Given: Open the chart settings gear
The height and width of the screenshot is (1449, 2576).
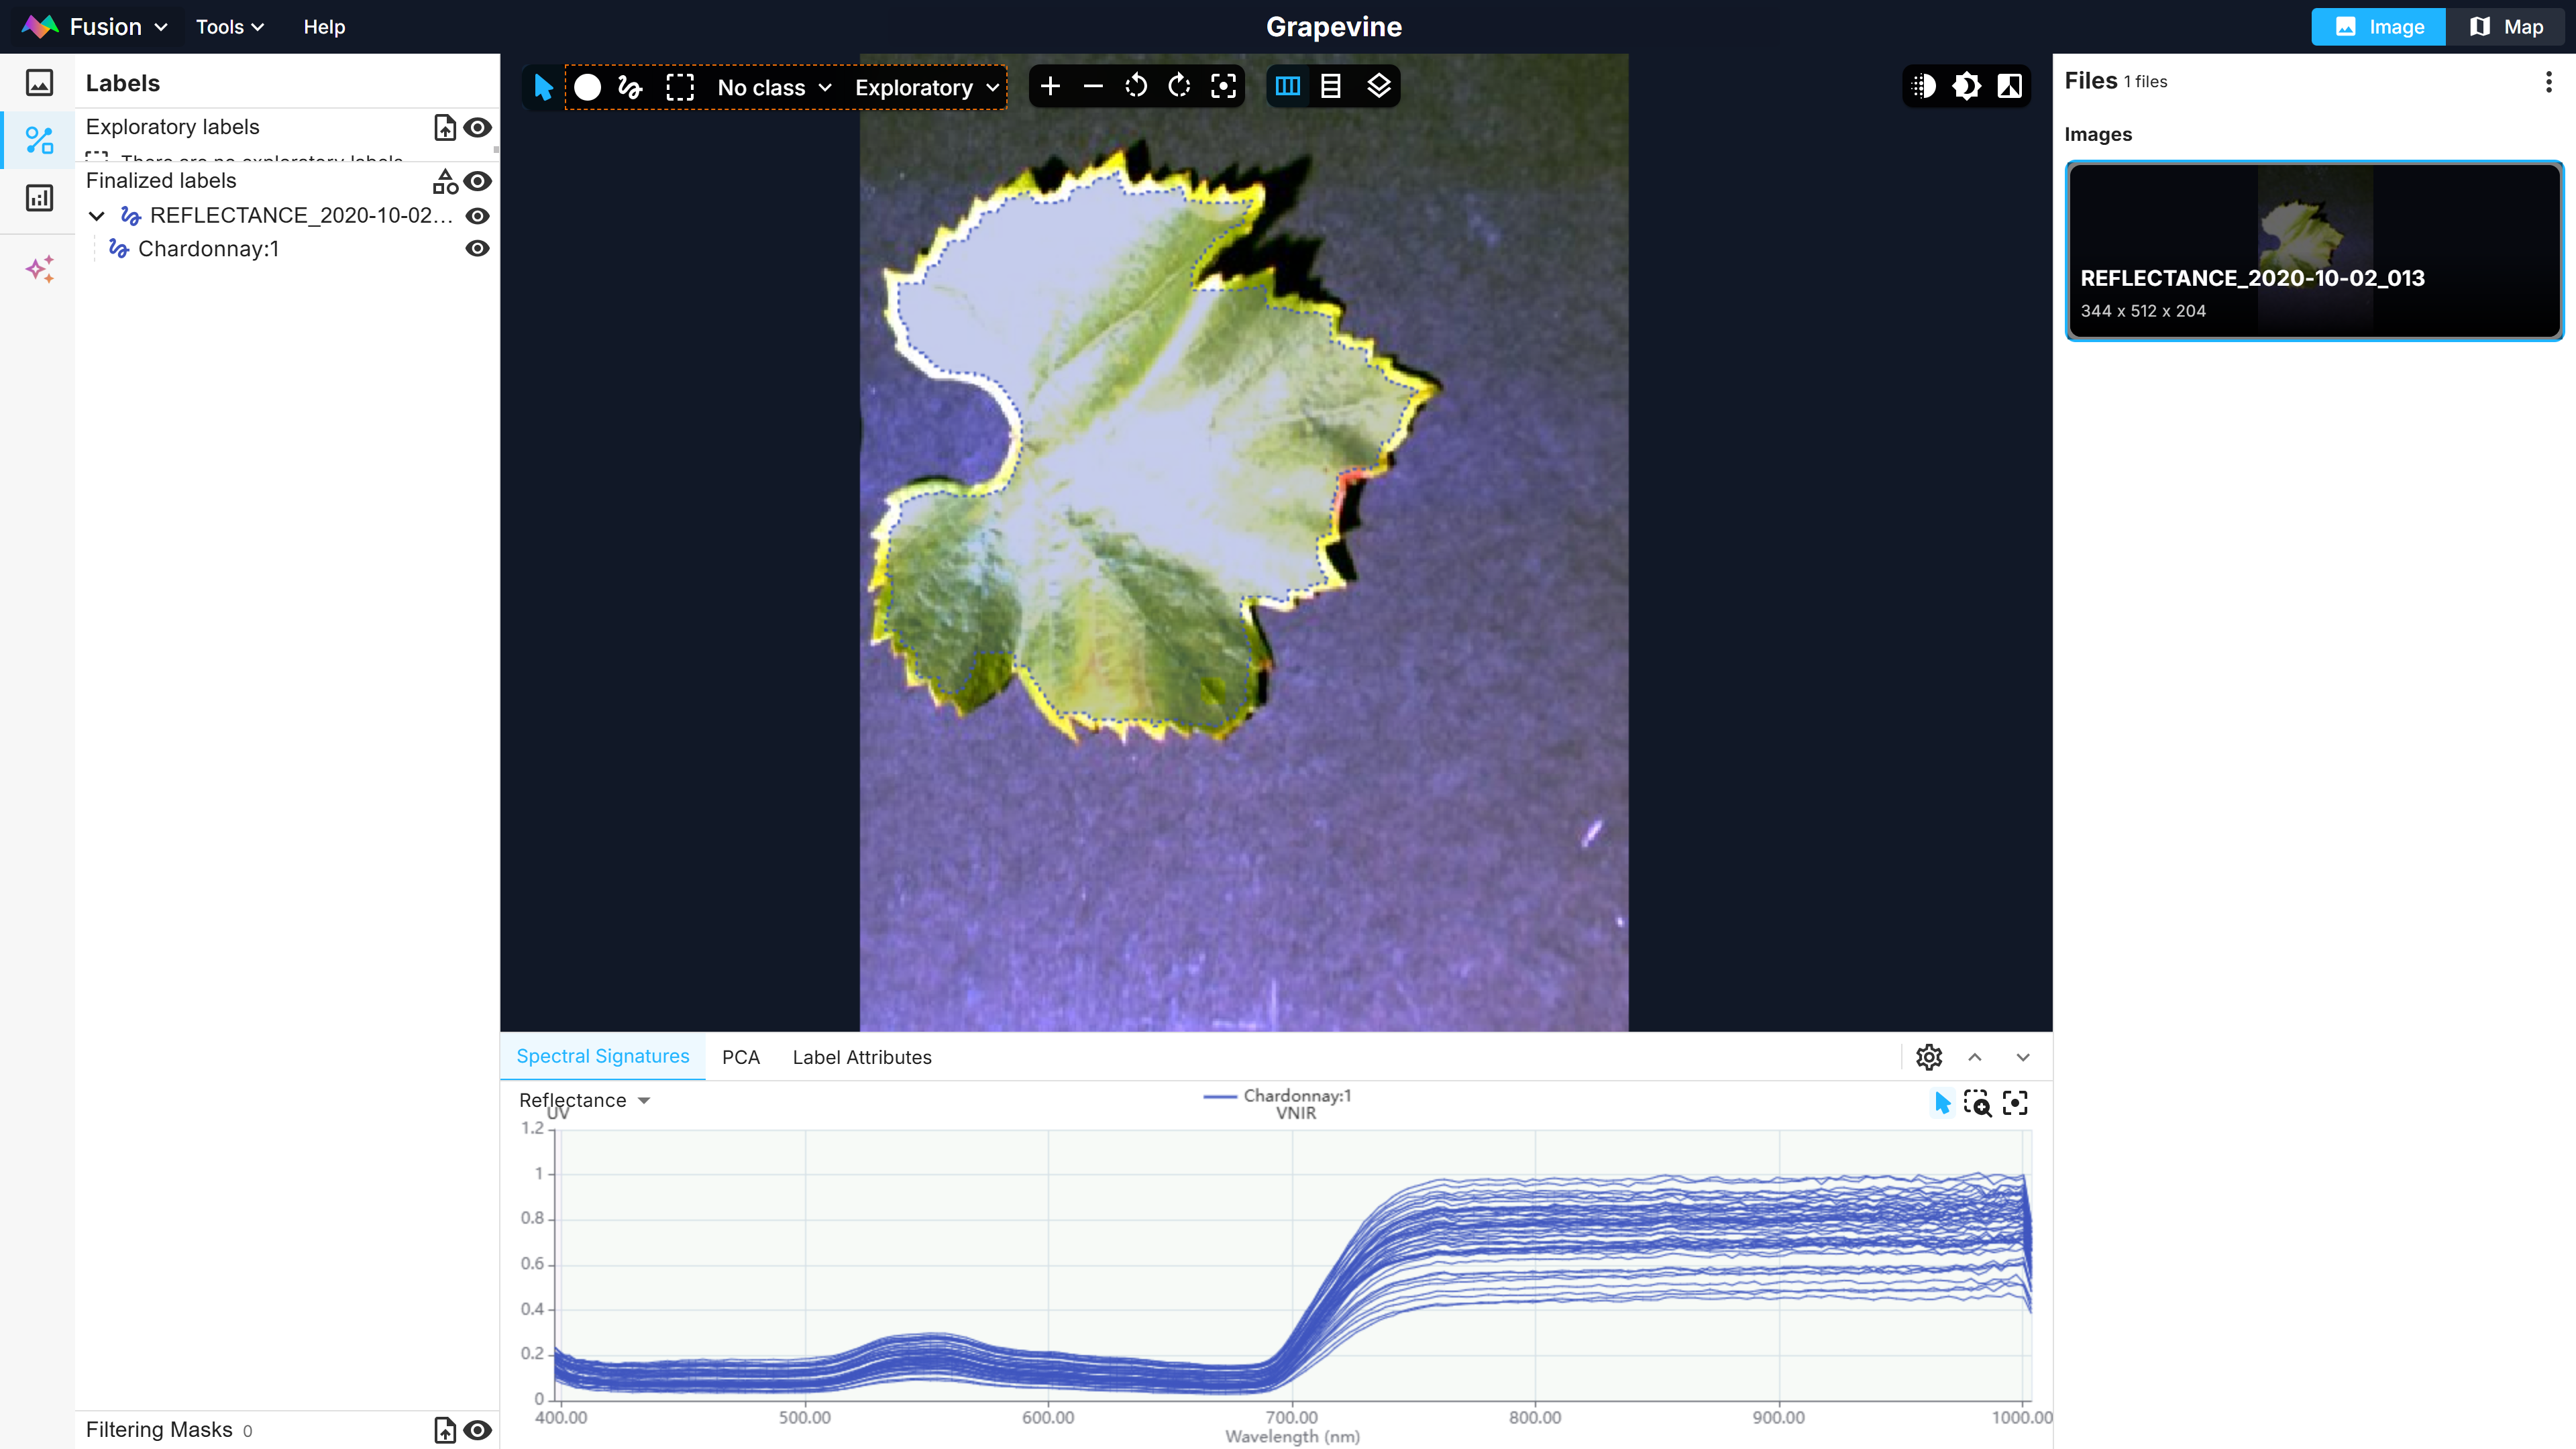Looking at the screenshot, I should coord(1928,1057).
